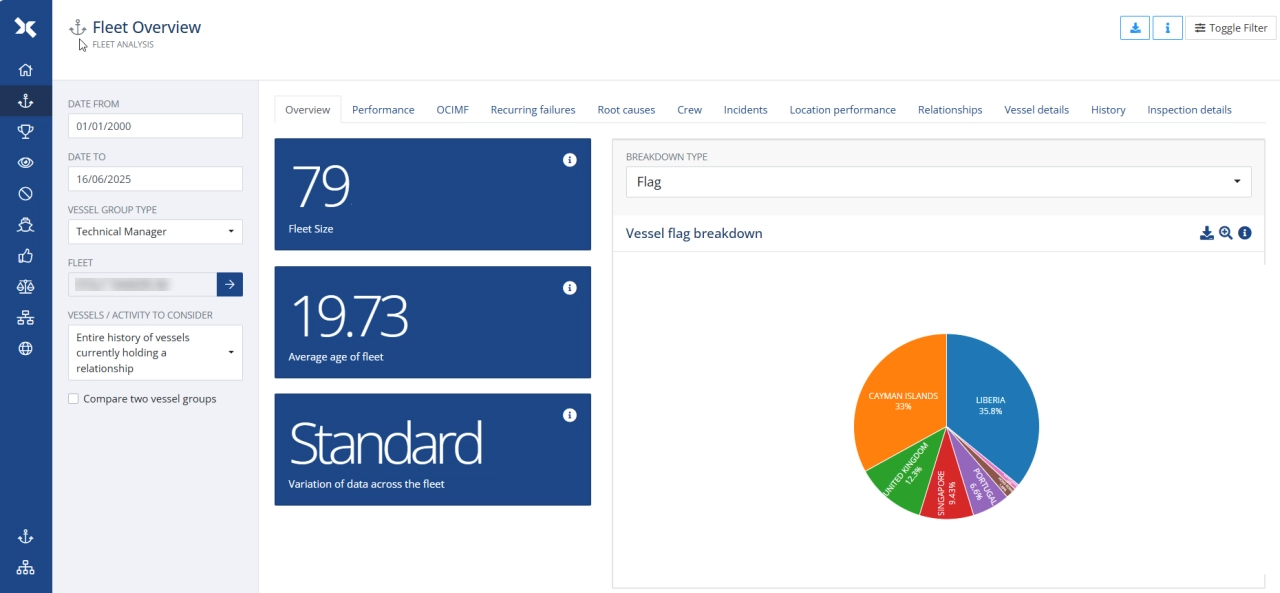Open the globe icon in the sidebar
This screenshot has width=1280, height=593.
pos(26,349)
